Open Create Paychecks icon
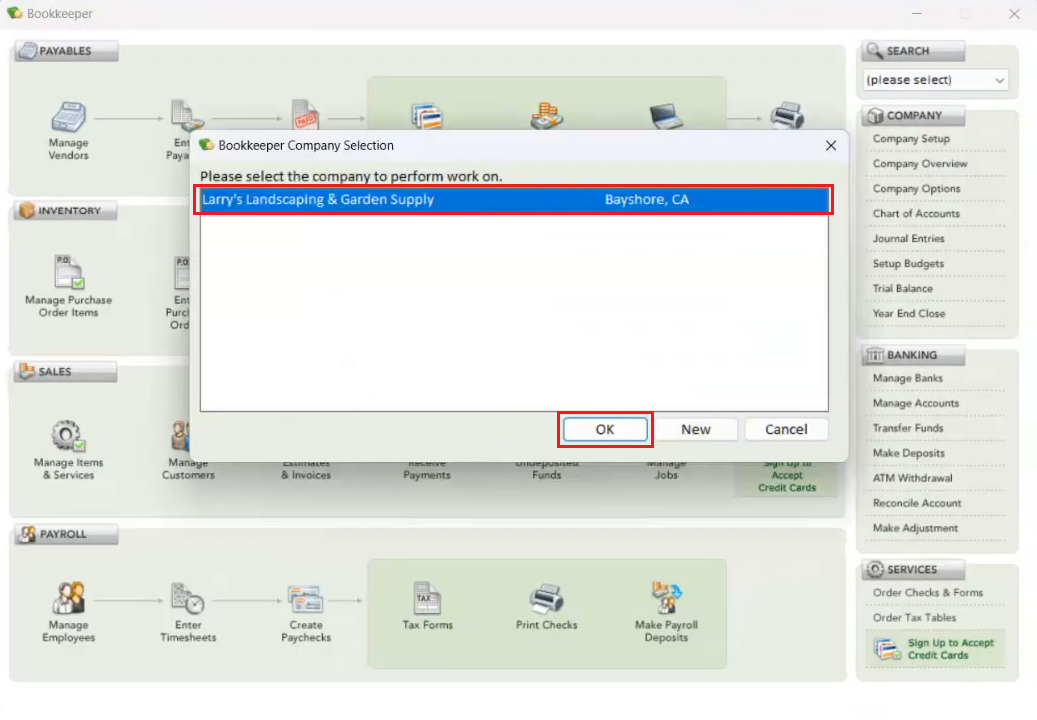 tap(306, 600)
